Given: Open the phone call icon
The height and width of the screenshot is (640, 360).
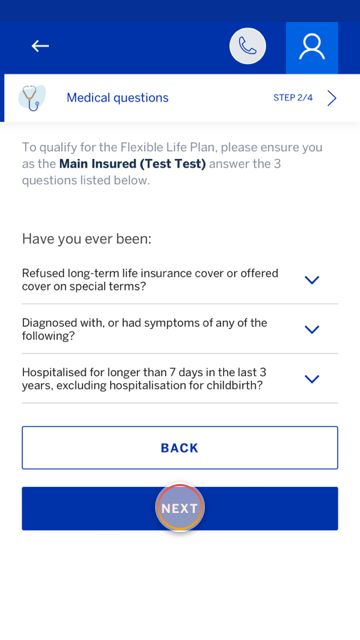Looking at the screenshot, I should click(247, 46).
